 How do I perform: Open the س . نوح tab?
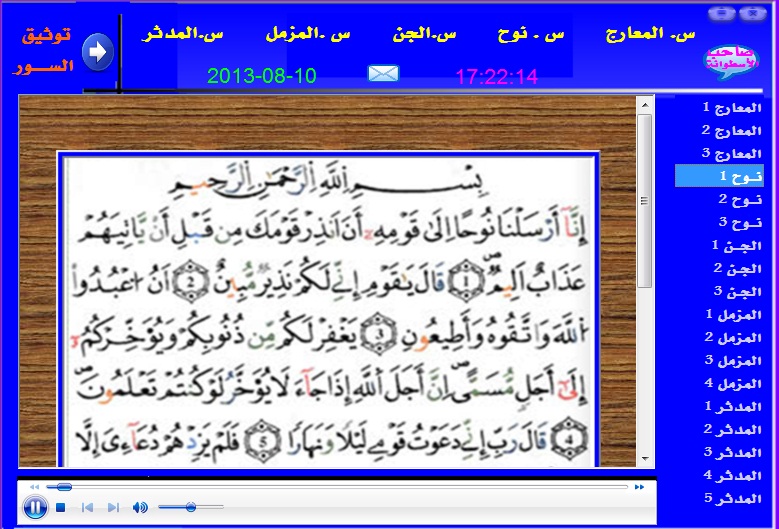(x=531, y=34)
